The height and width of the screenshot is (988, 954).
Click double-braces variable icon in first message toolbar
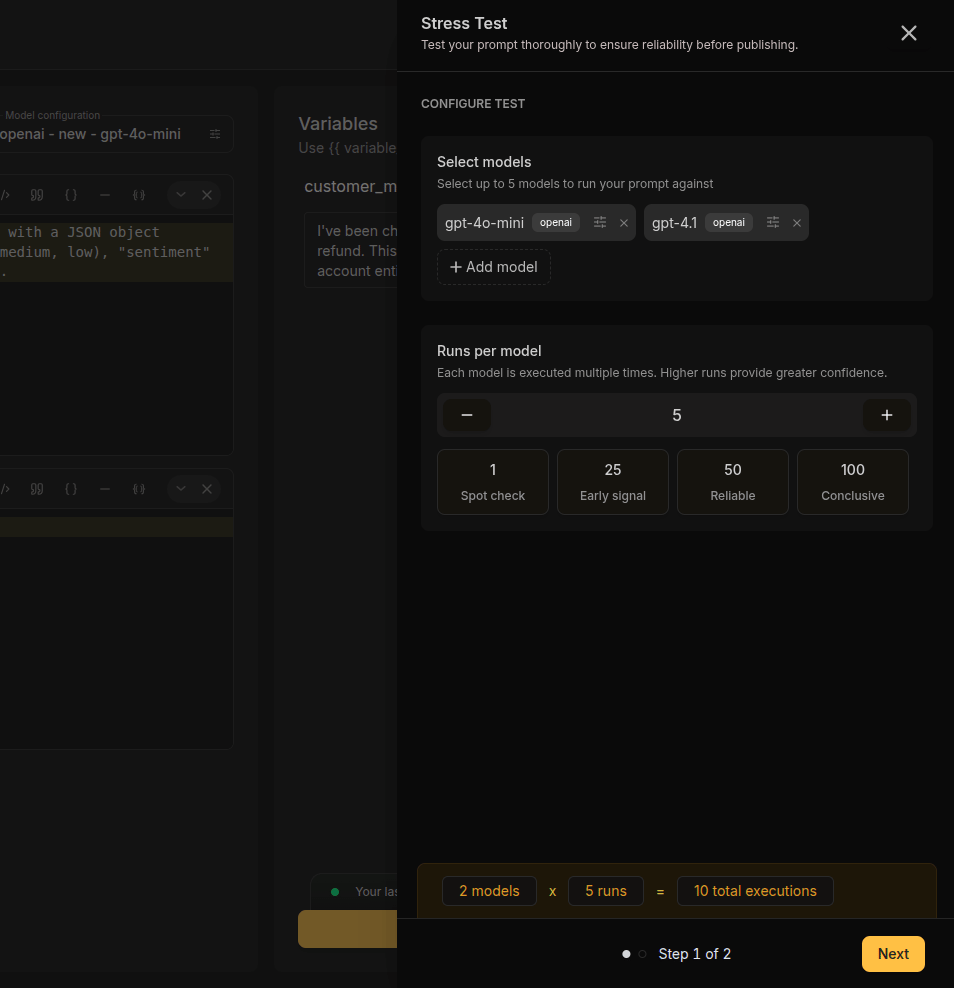[x=139, y=195]
